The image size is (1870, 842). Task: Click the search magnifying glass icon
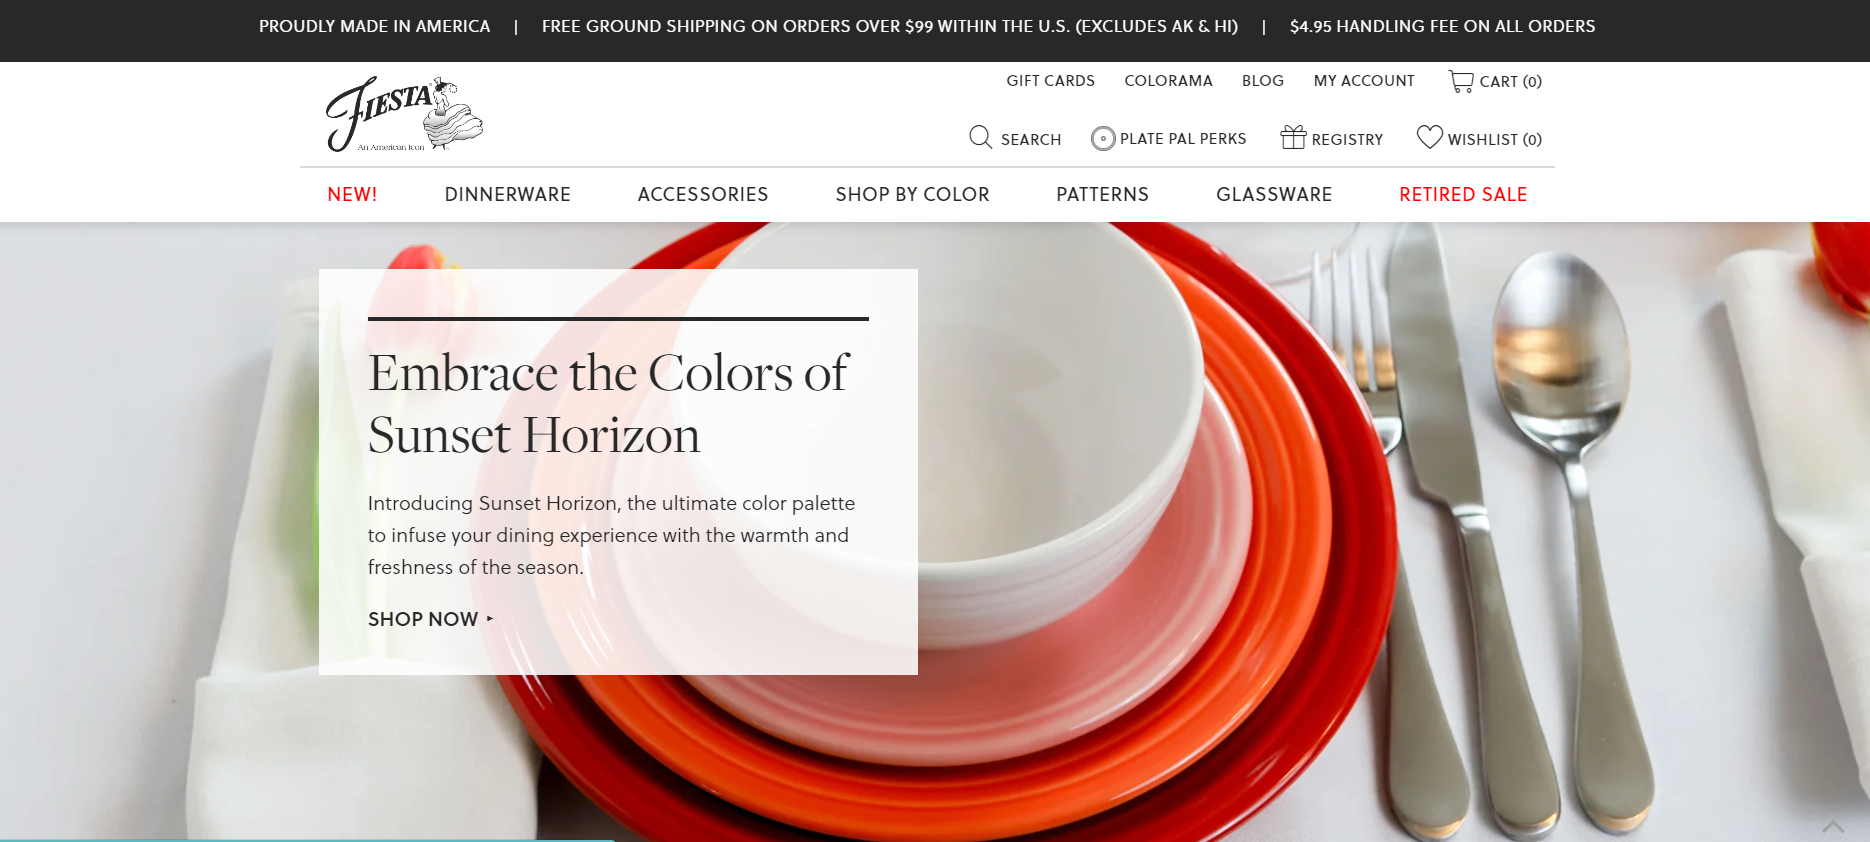(981, 137)
